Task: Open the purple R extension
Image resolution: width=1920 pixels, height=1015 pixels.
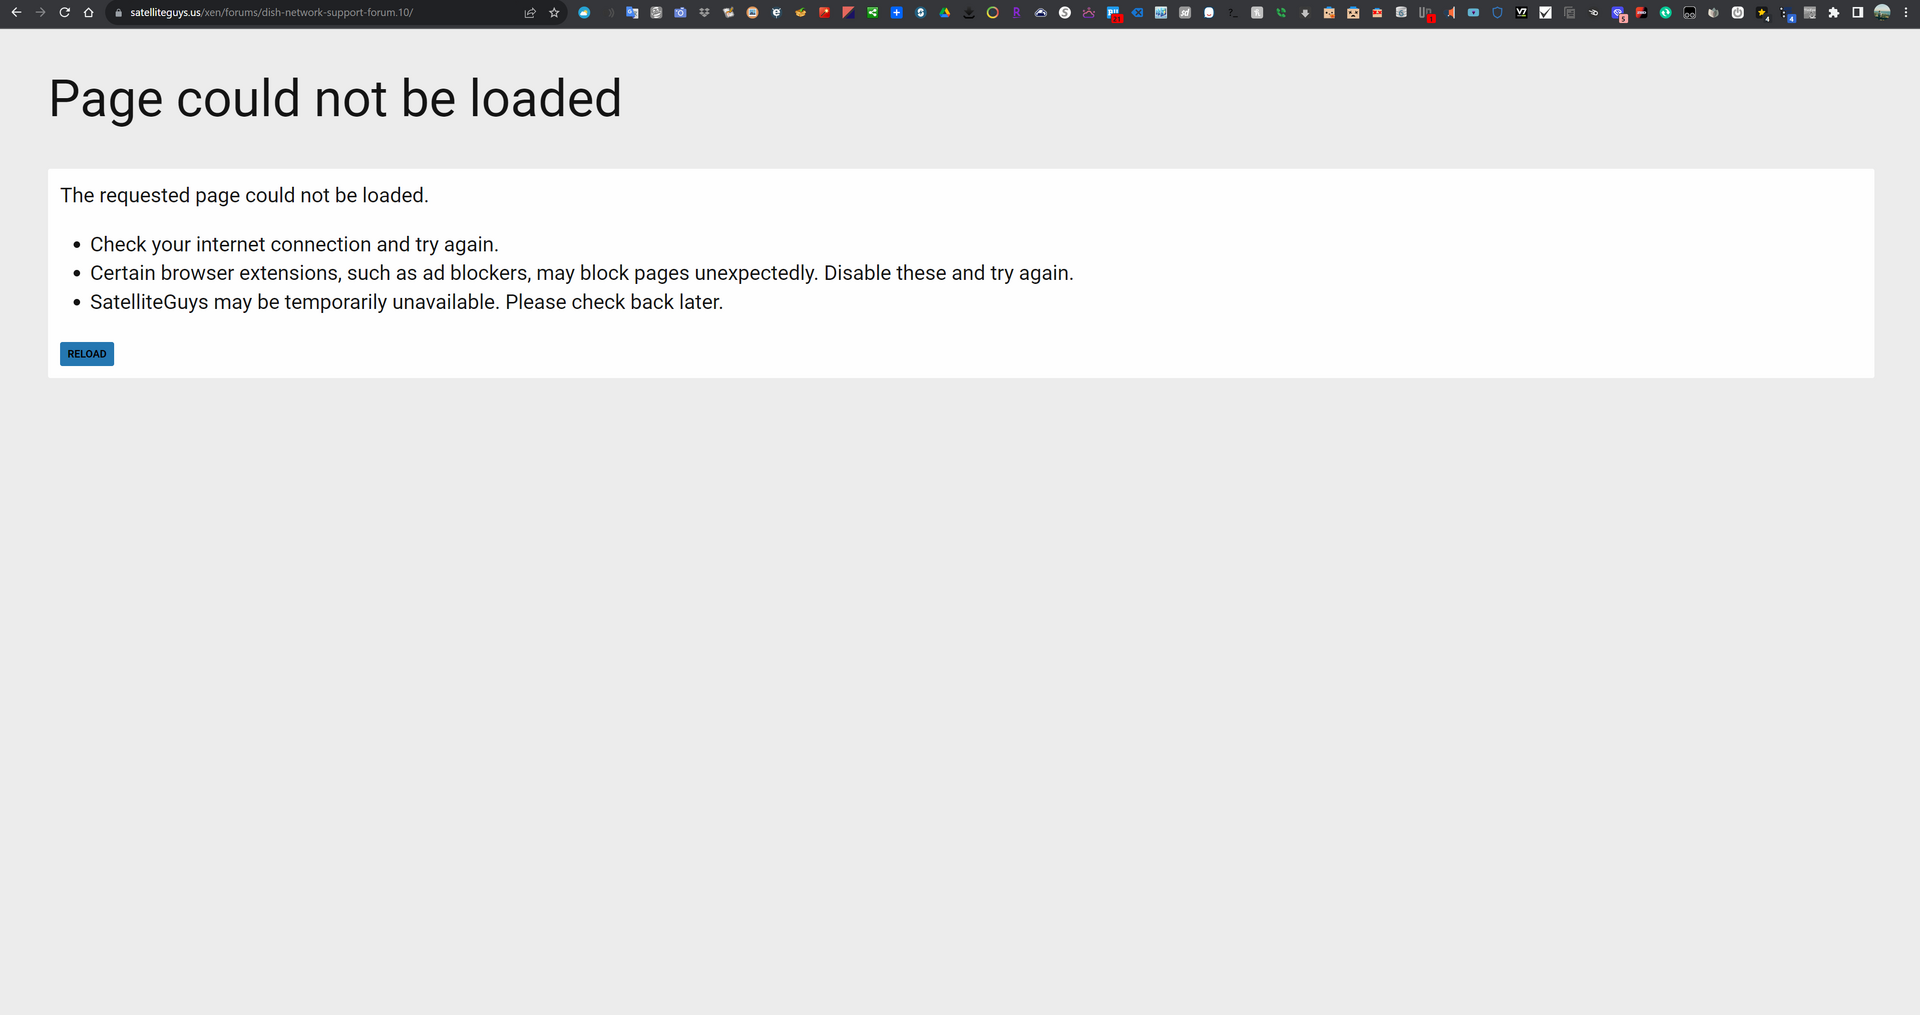Action: coord(1016,13)
